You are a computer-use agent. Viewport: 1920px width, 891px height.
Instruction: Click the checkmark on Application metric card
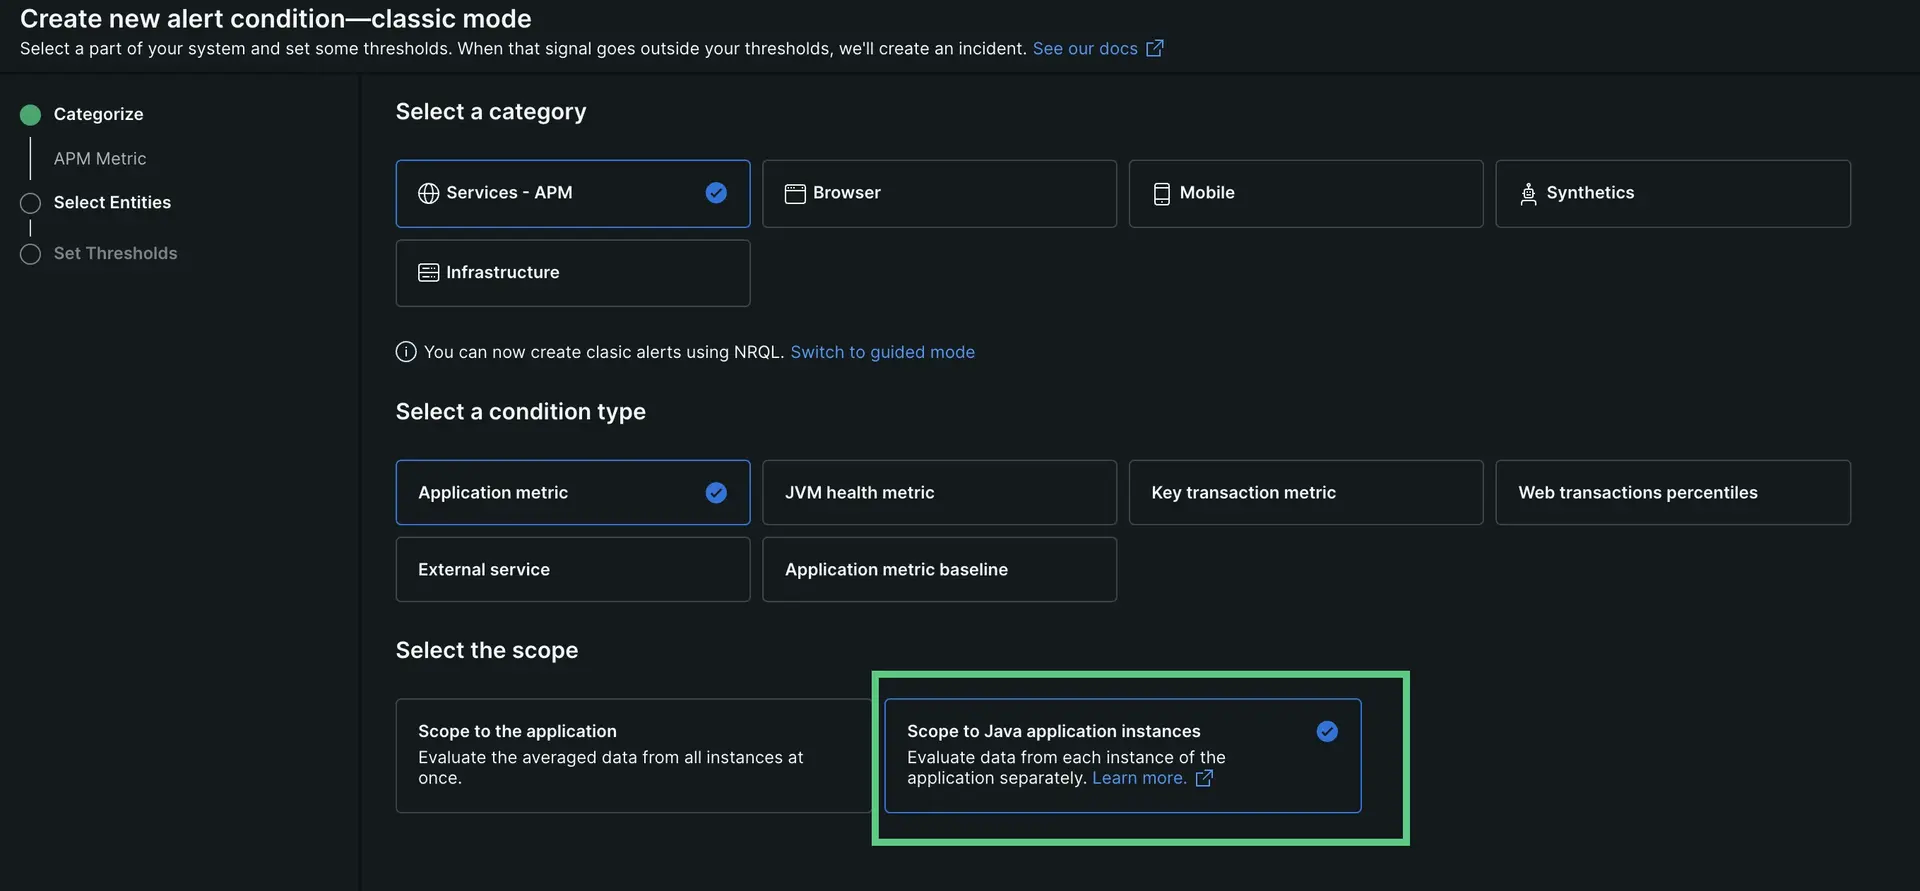[x=716, y=492]
